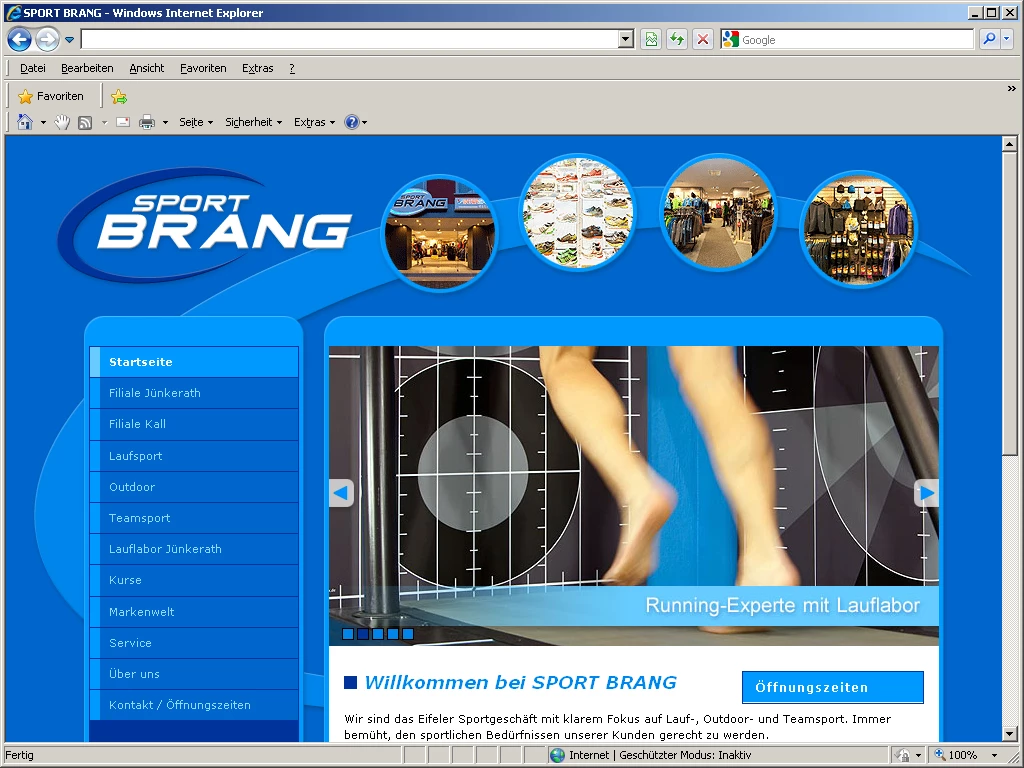Click the Home icon in command bar

click(x=25, y=122)
